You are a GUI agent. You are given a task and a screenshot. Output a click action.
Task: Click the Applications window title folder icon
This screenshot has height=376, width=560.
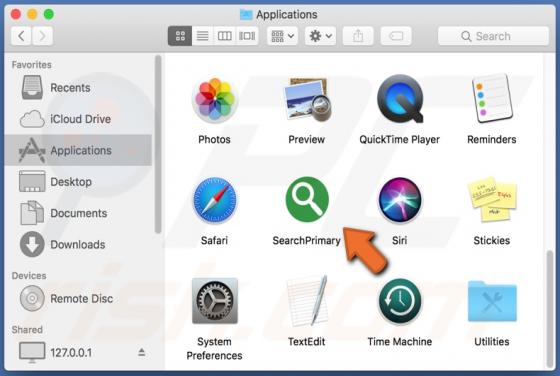point(246,15)
